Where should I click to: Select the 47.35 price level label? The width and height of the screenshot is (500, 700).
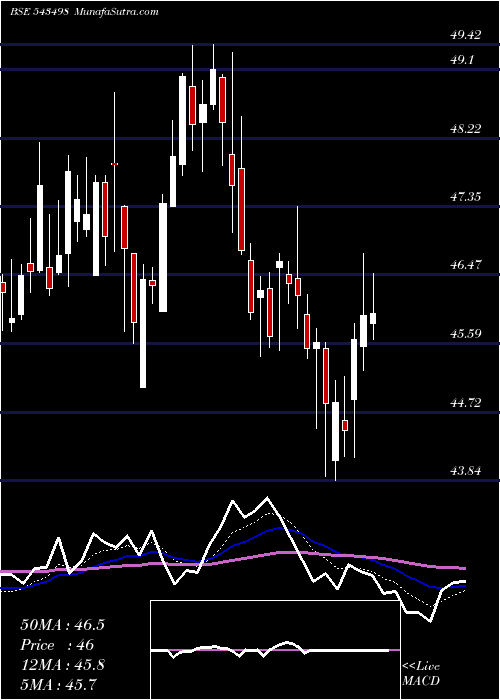466,197
